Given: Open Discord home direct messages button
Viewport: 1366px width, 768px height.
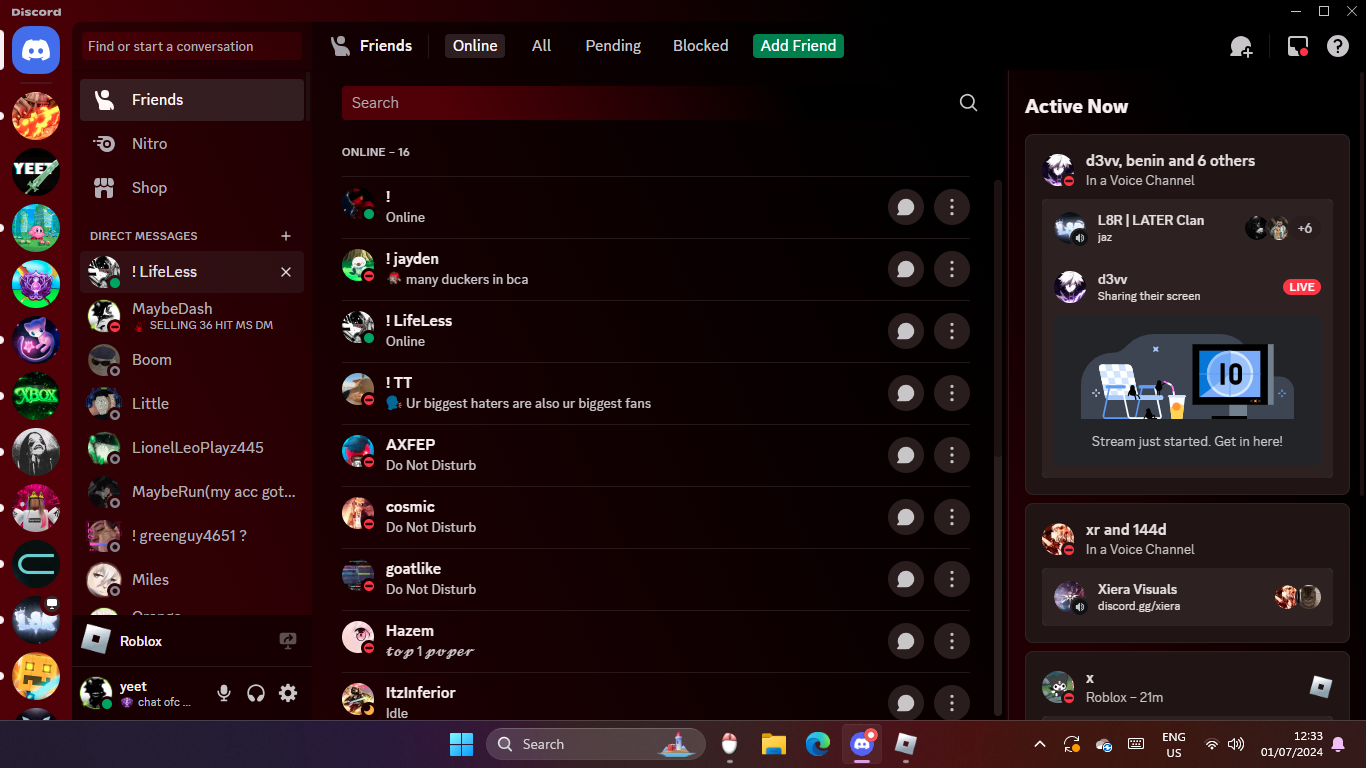Looking at the screenshot, I should click(x=36, y=50).
